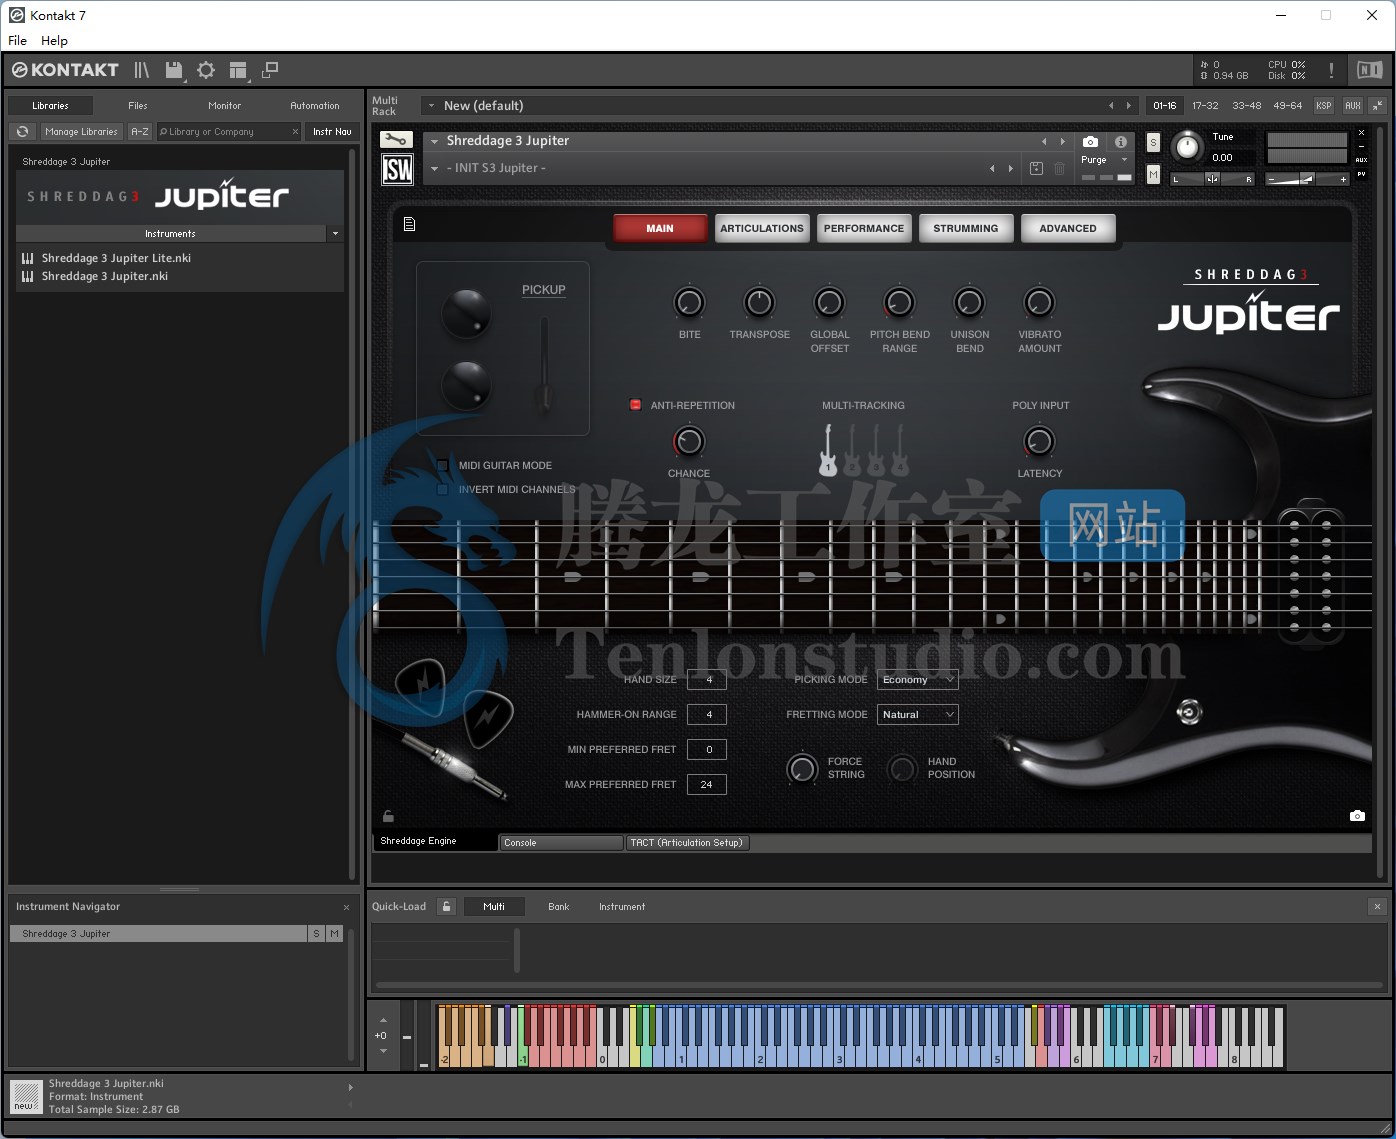Open the Help menu
The height and width of the screenshot is (1139, 1396).
(x=54, y=40)
